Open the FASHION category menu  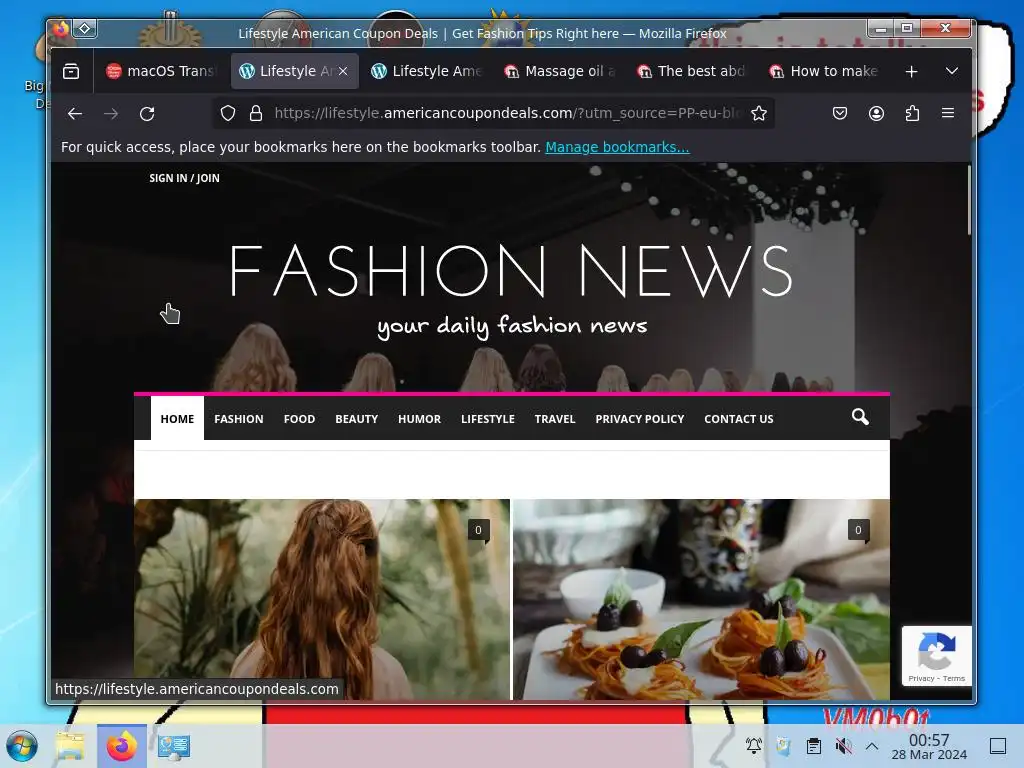[239, 419]
